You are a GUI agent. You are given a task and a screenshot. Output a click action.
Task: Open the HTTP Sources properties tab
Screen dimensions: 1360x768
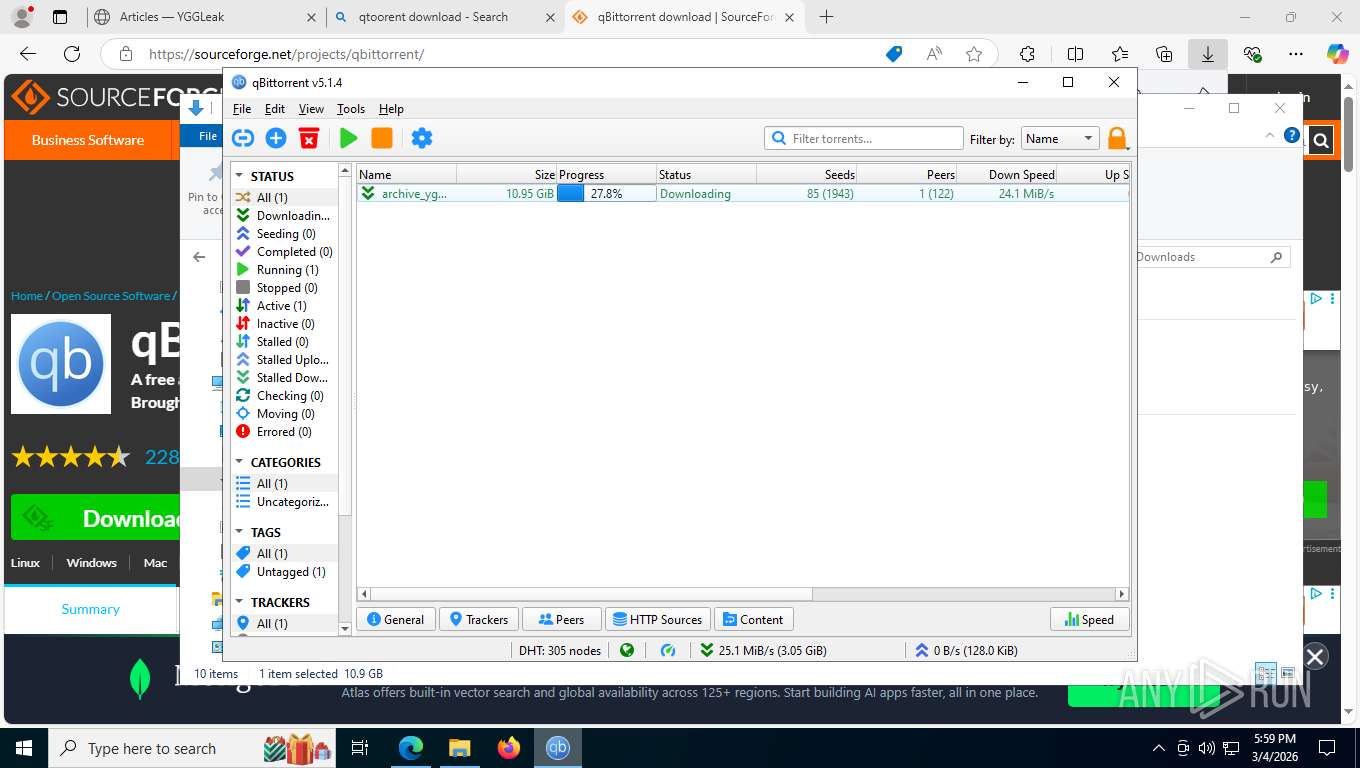click(x=658, y=620)
